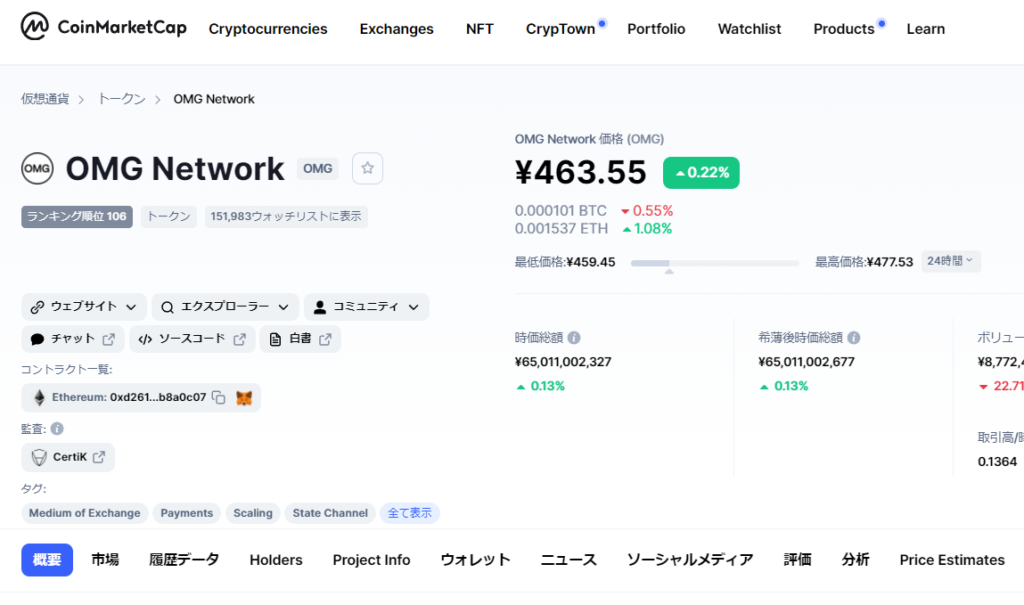Expand the エクスプローラー dropdown
This screenshot has width=1024, height=605.
coord(225,307)
